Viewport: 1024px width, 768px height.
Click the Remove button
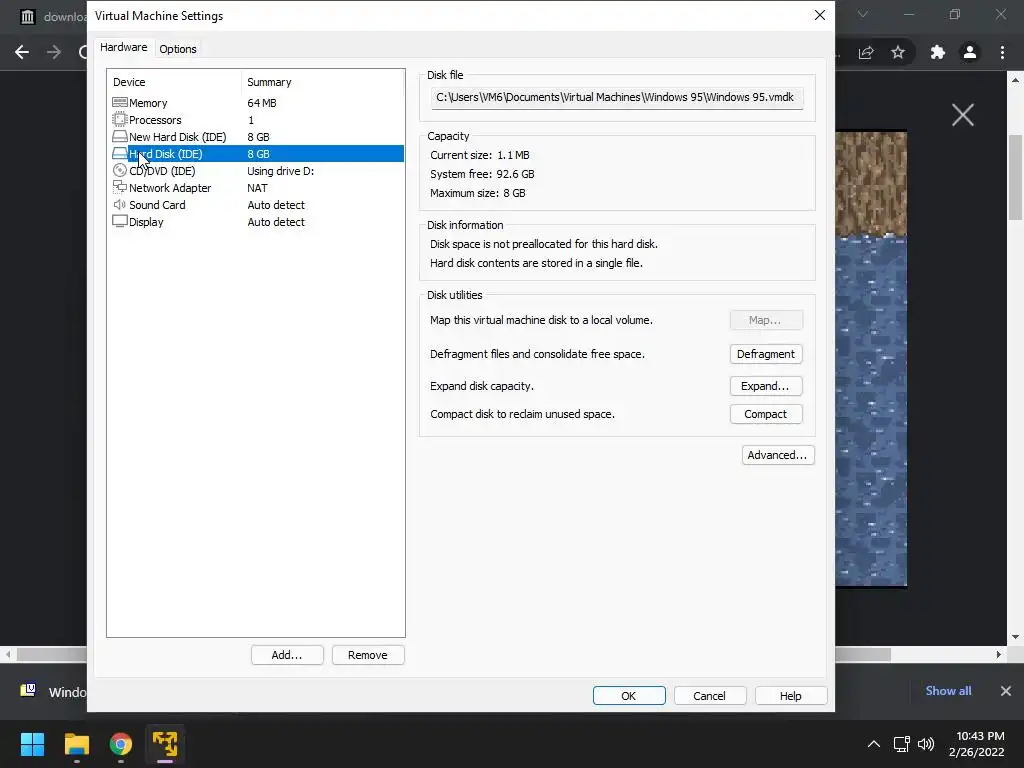(368, 655)
